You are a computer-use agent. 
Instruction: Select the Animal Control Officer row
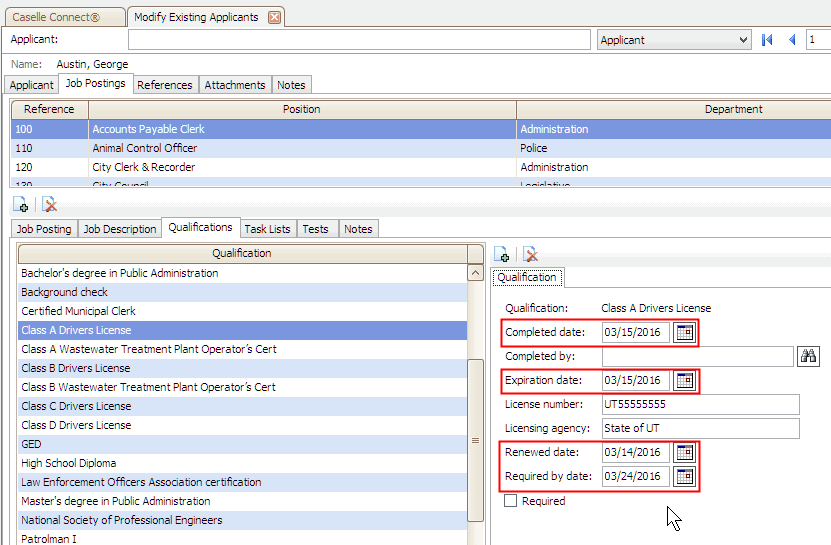pos(144,148)
